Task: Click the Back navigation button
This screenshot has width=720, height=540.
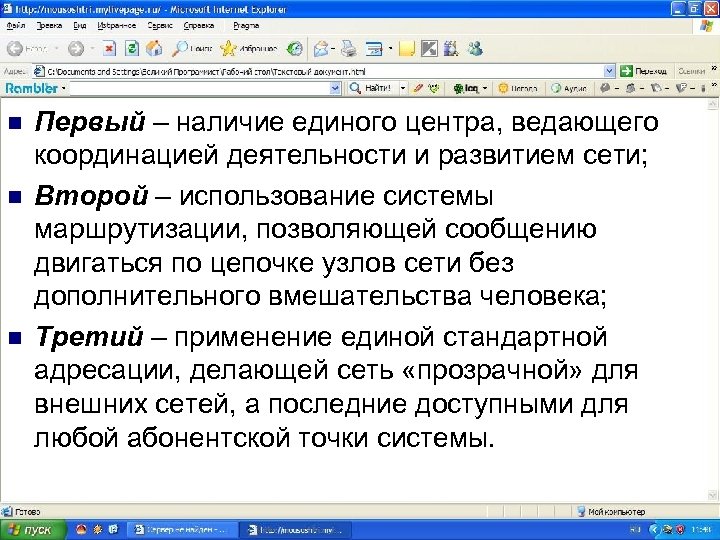Action: [x=27, y=48]
